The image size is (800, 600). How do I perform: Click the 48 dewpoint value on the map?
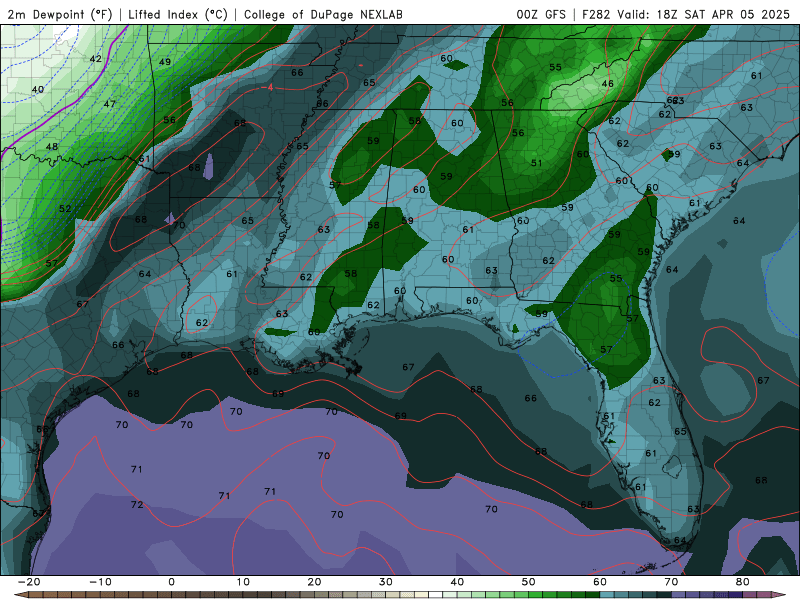tap(52, 146)
